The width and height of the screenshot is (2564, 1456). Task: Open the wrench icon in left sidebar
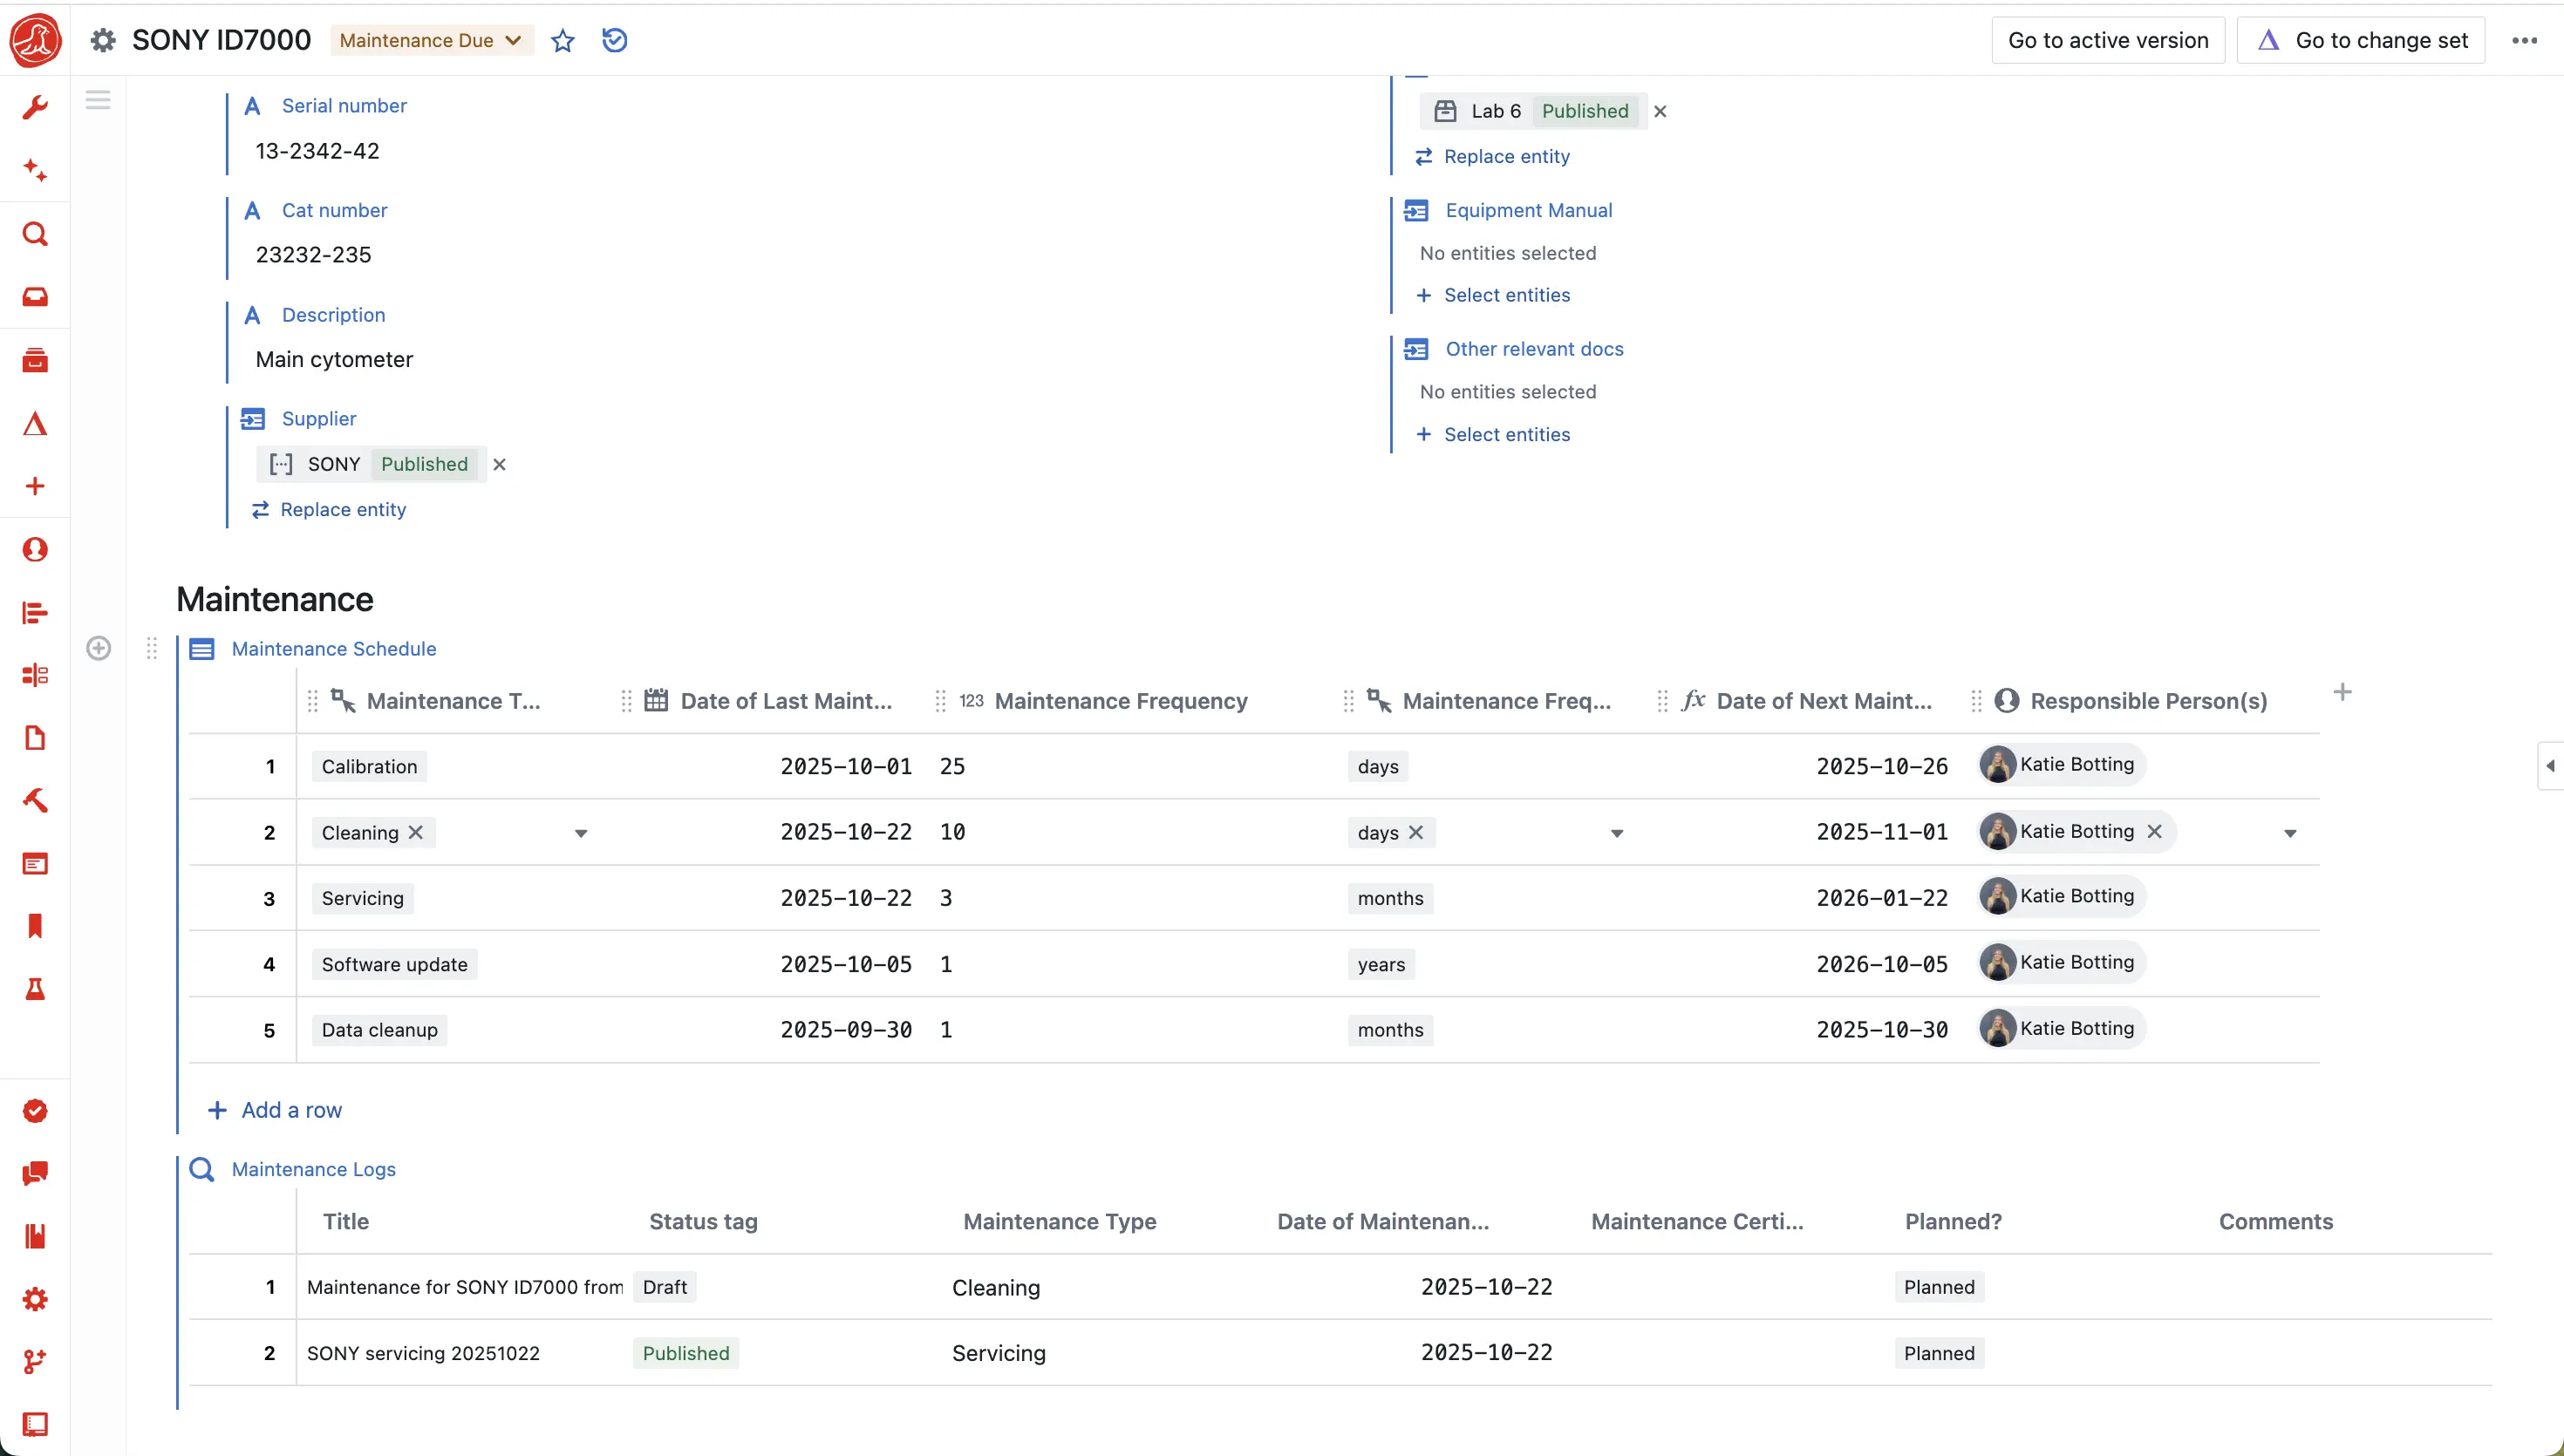pos(35,108)
